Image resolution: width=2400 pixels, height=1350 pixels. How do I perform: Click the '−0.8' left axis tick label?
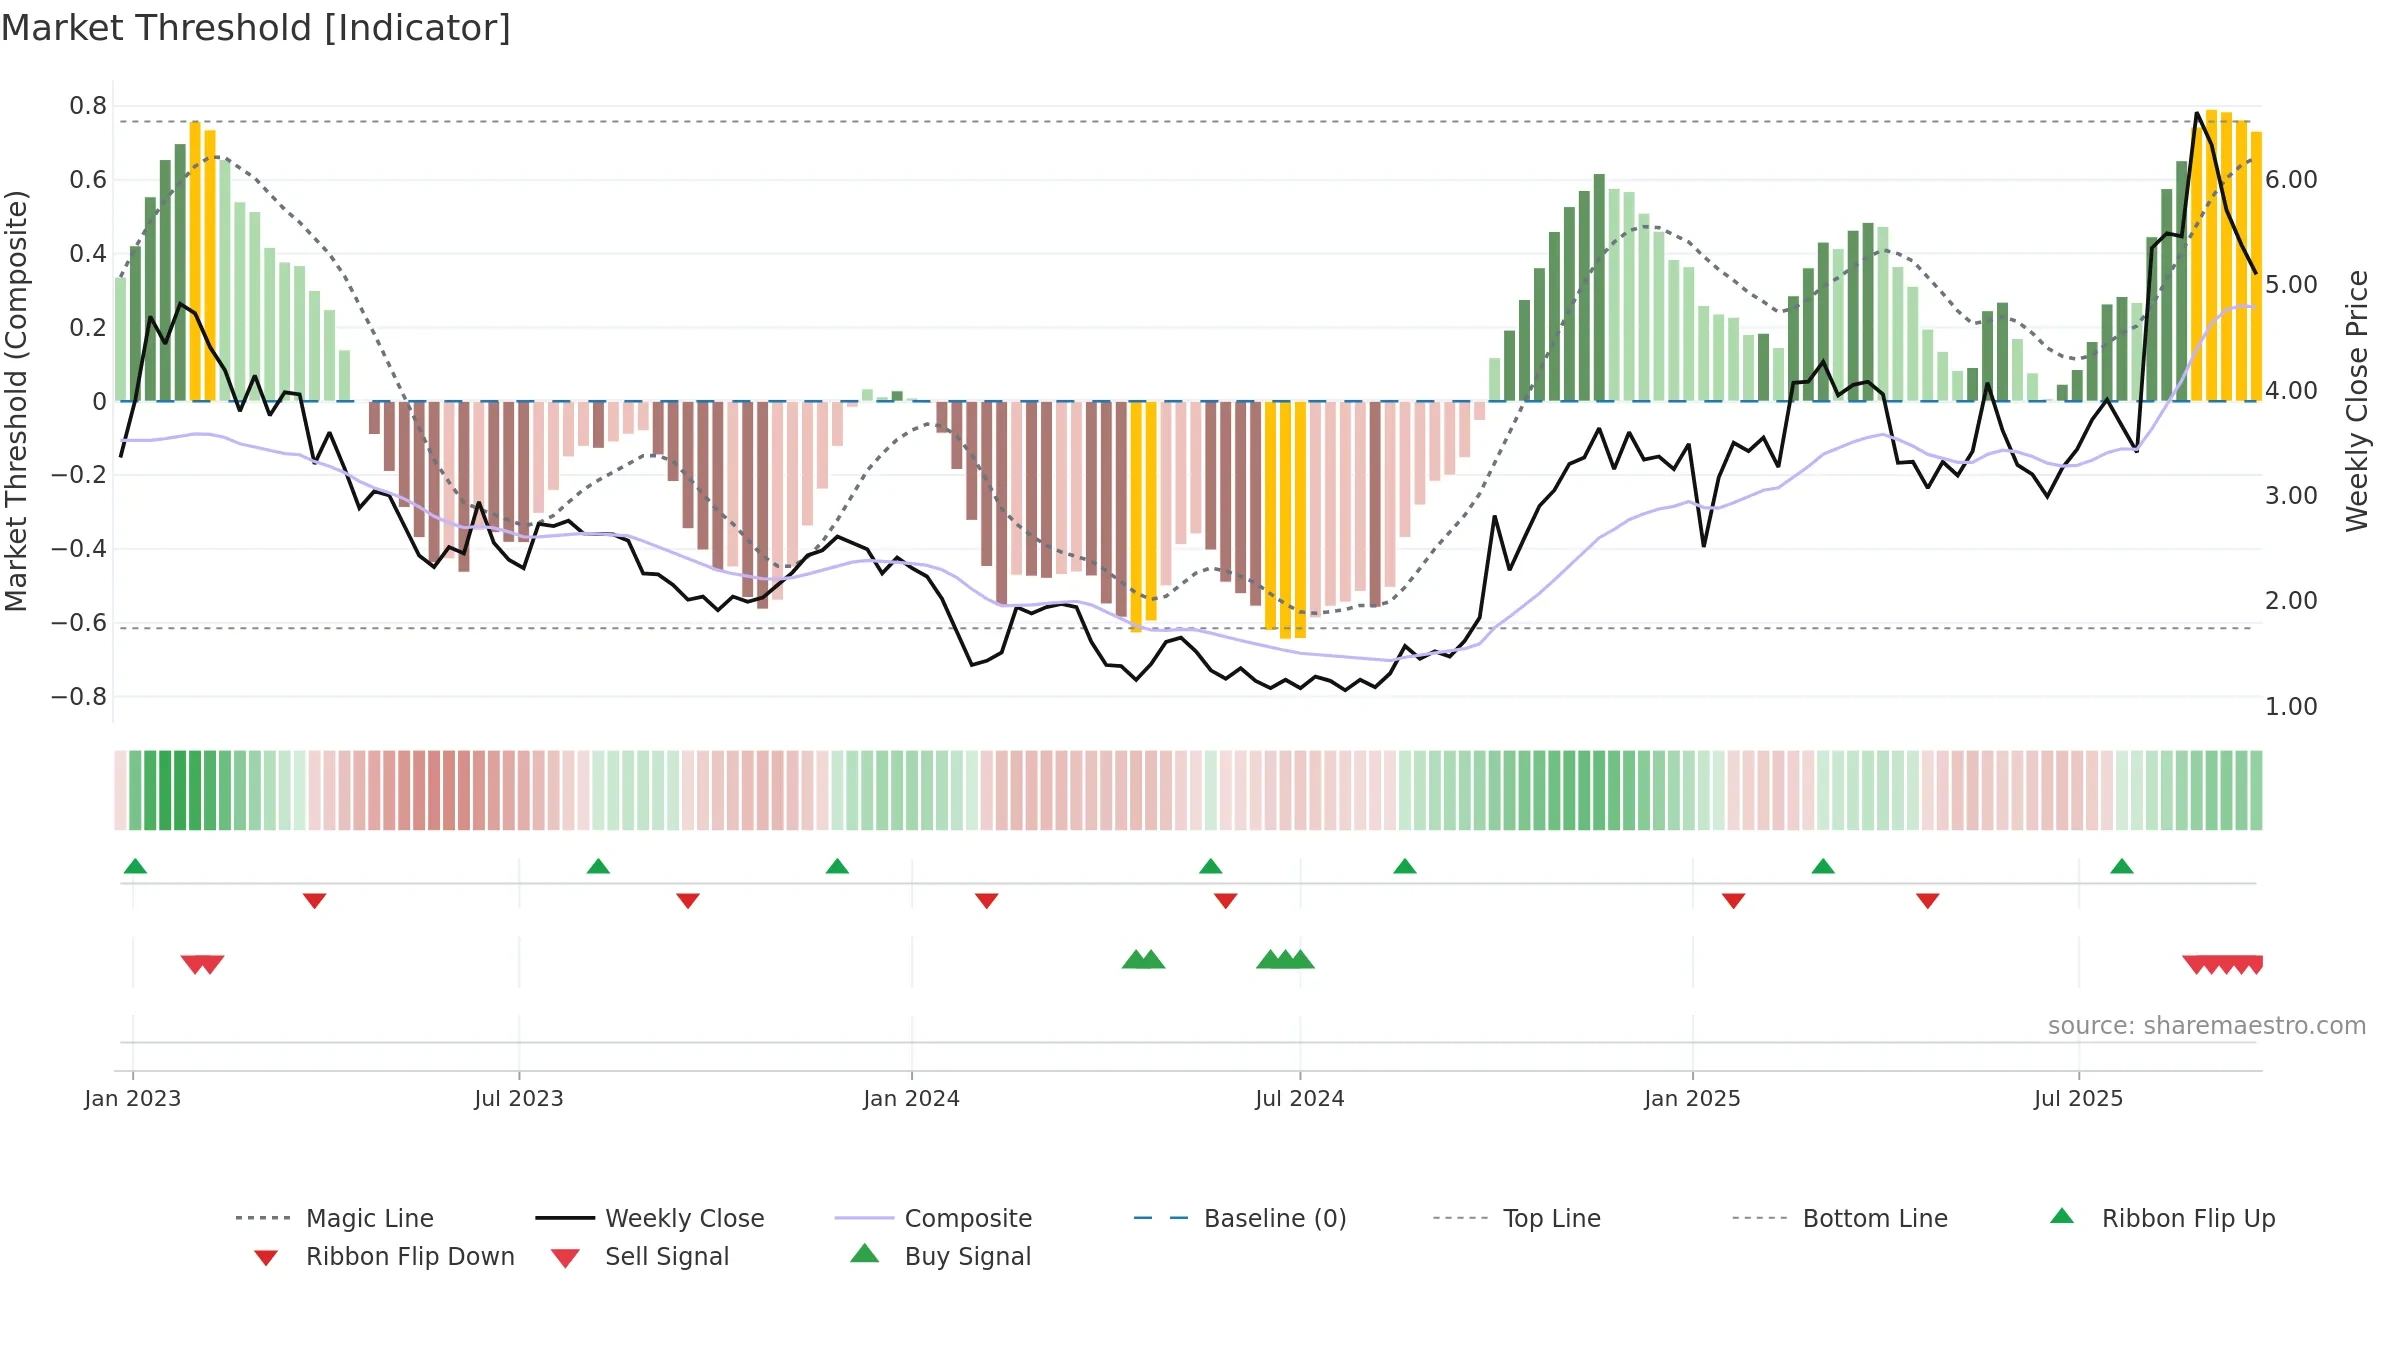(79, 697)
